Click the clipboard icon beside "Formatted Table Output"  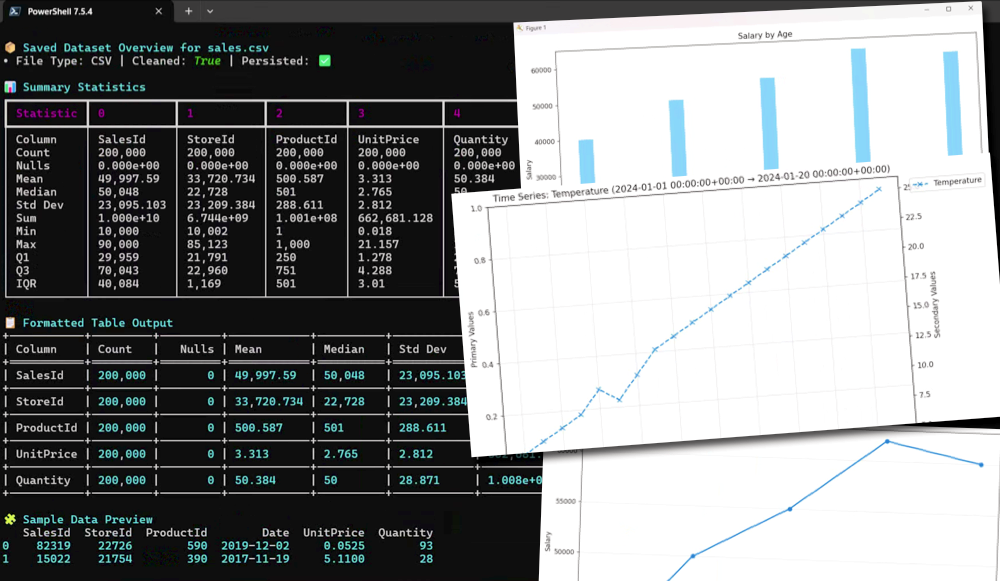coord(10,323)
